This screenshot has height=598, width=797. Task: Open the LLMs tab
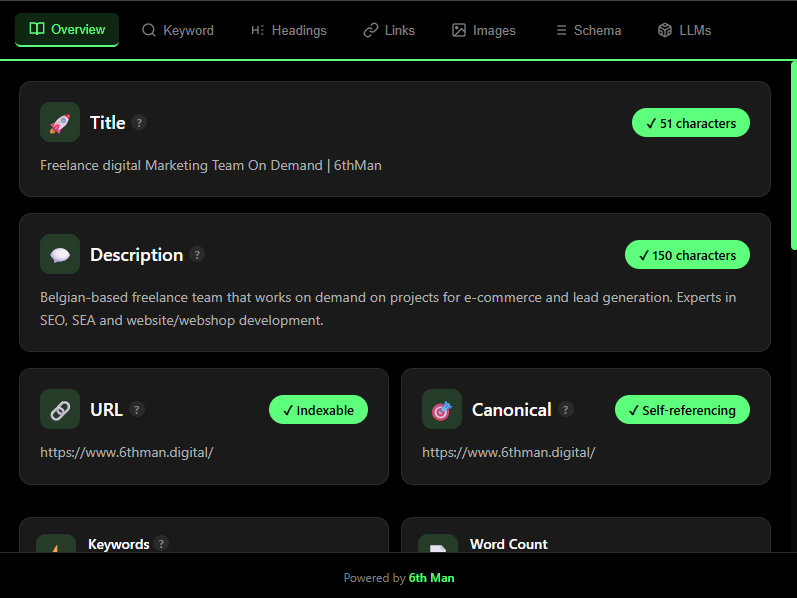coord(684,30)
